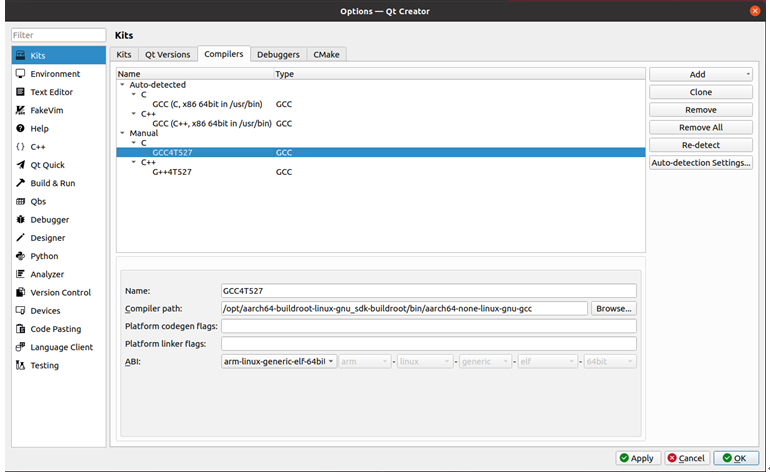Open the Add compiler dropdown button
770x476 pixels.
(x=701, y=74)
